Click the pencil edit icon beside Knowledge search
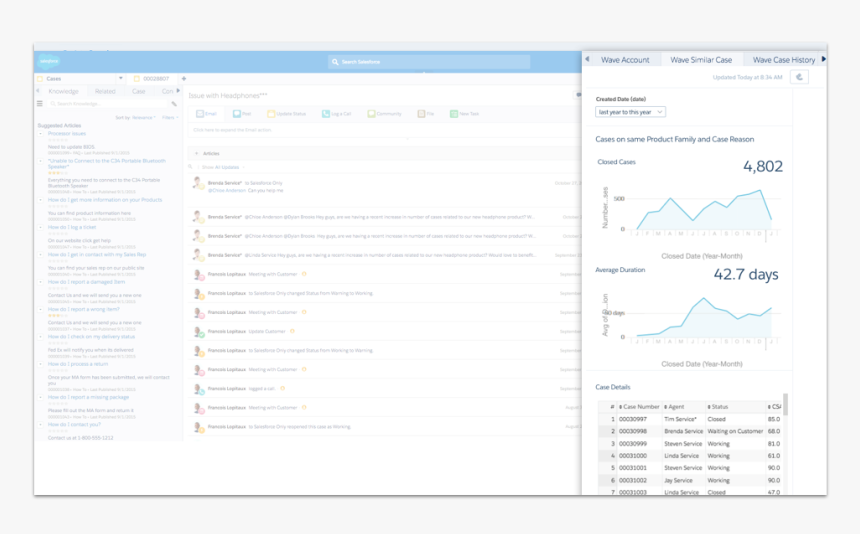This screenshot has width=860, height=534. (x=174, y=104)
